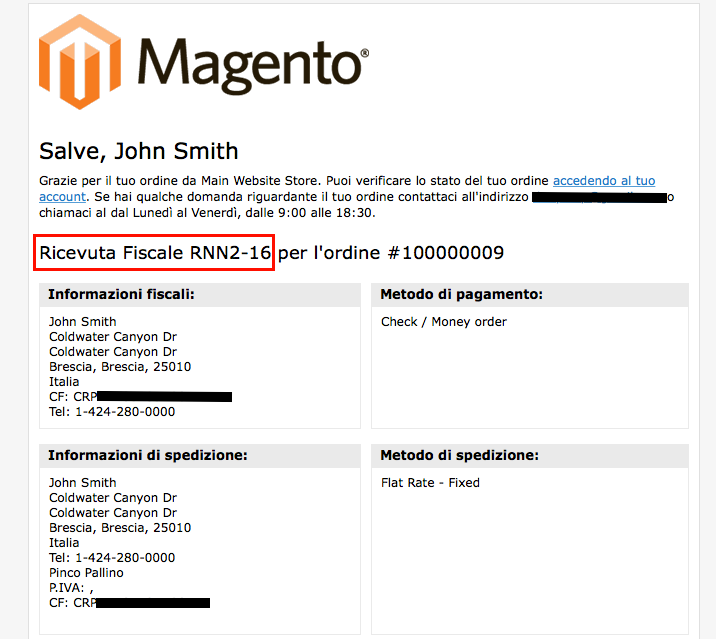Select the 'Salve, John Smith' heading

(139, 151)
